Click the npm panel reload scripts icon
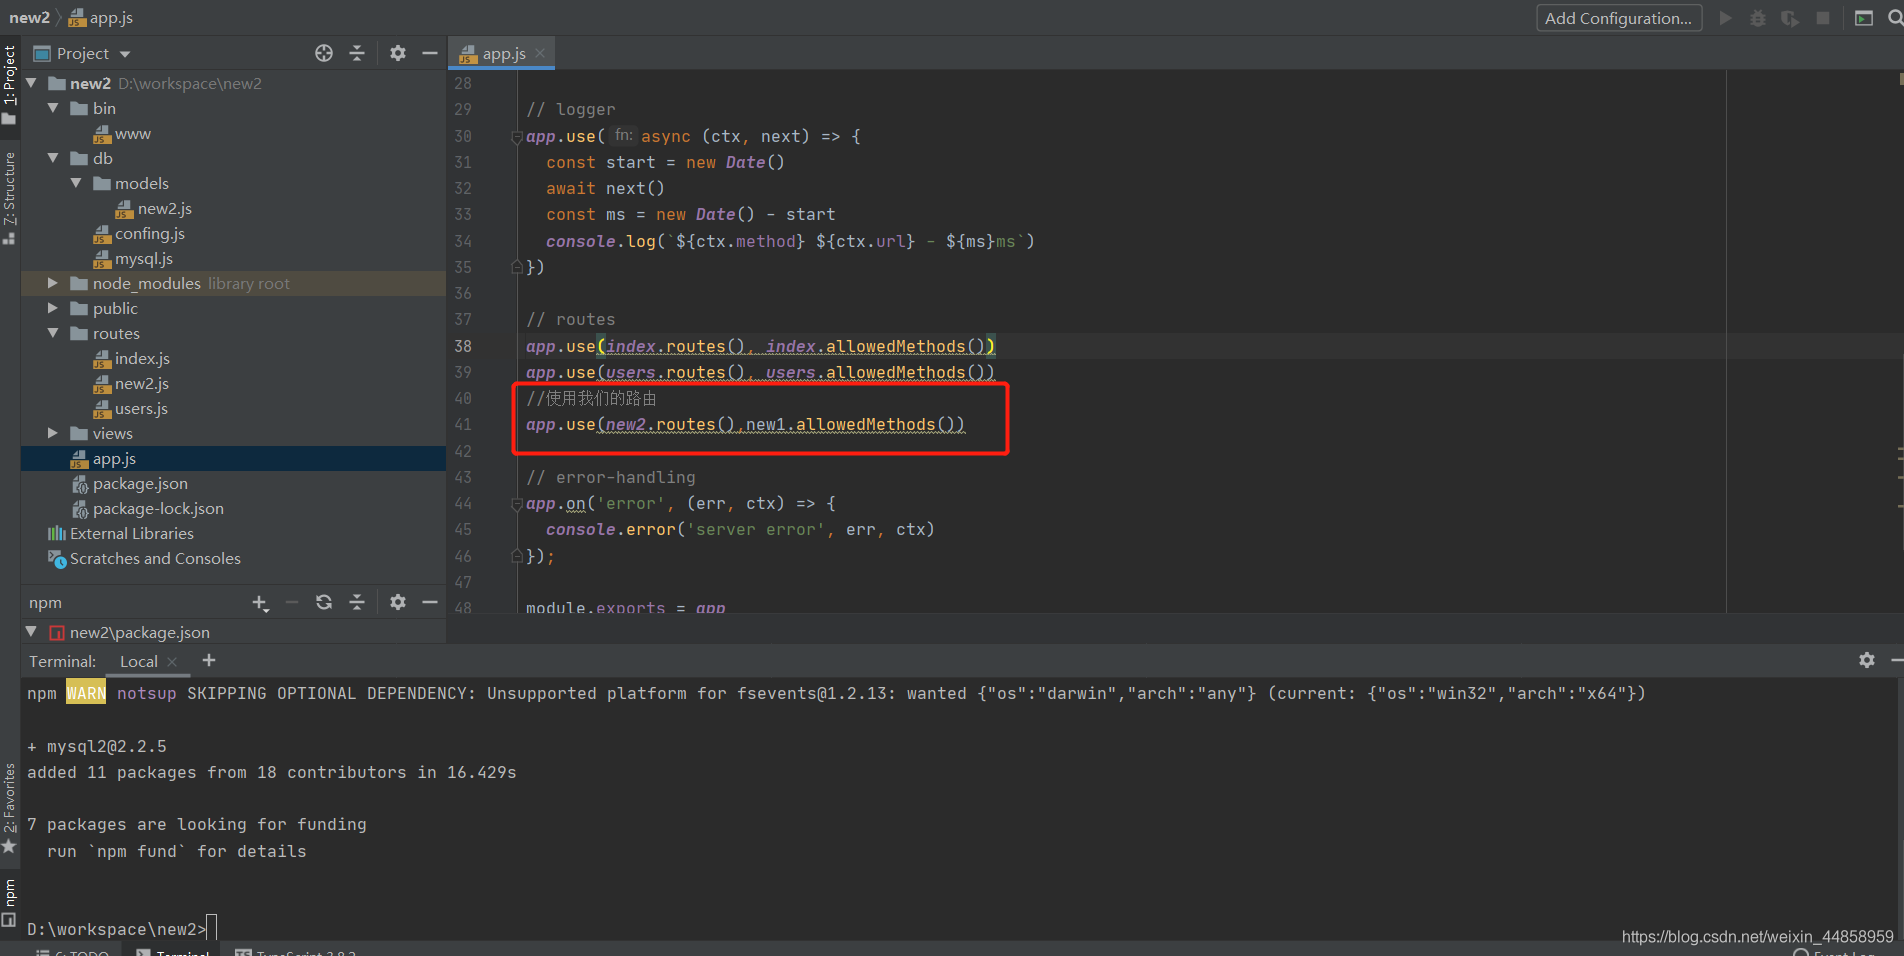This screenshot has width=1904, height=956. coord(324,602)
